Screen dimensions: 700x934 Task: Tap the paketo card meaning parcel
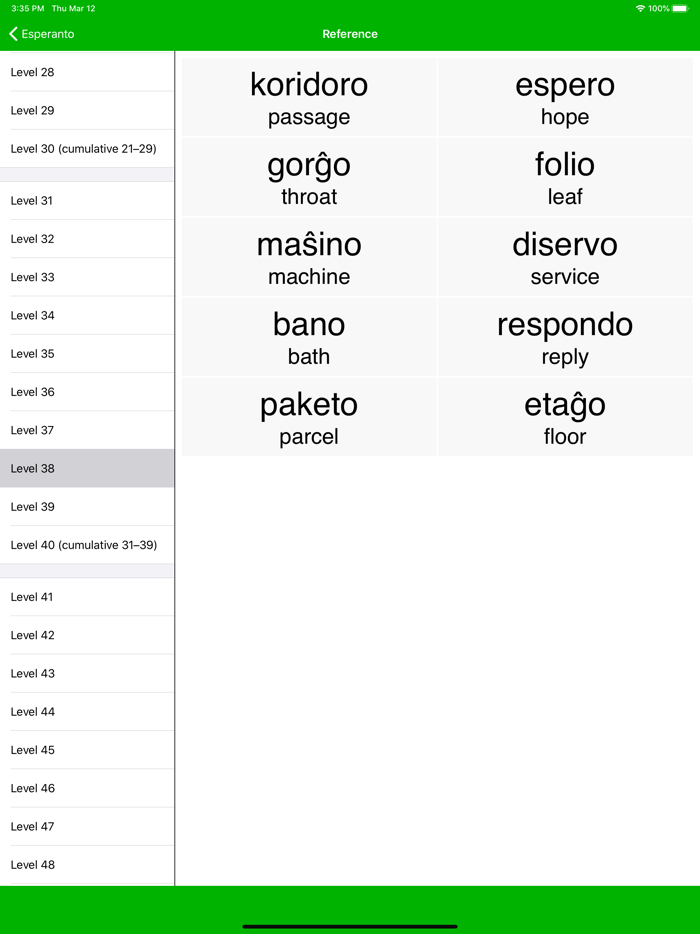pos(308,416)
